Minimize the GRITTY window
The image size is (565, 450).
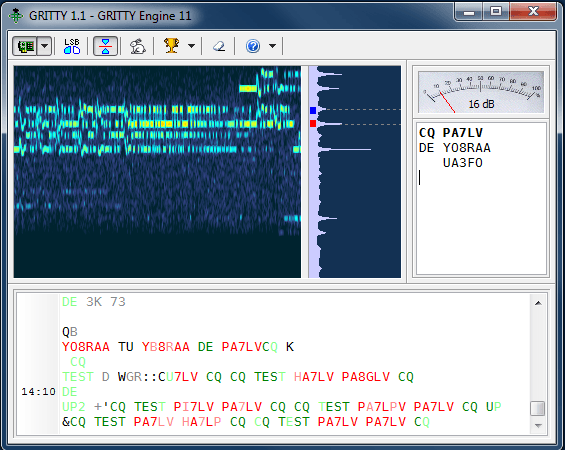coord(469,12)
